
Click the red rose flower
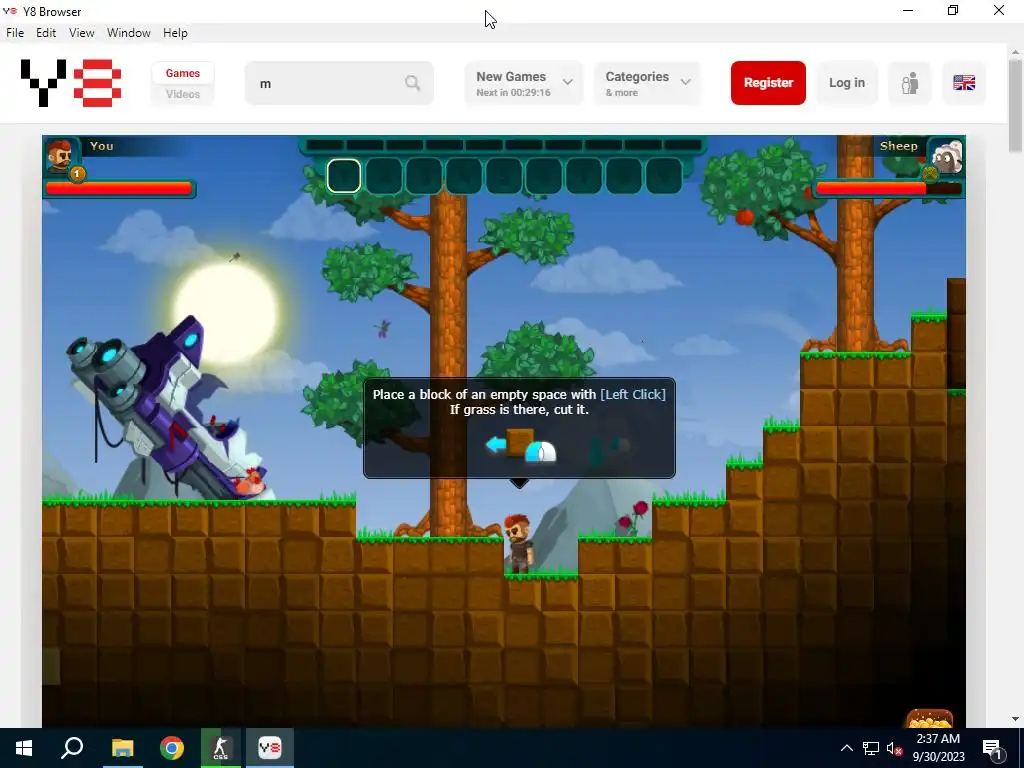point(640,508)
